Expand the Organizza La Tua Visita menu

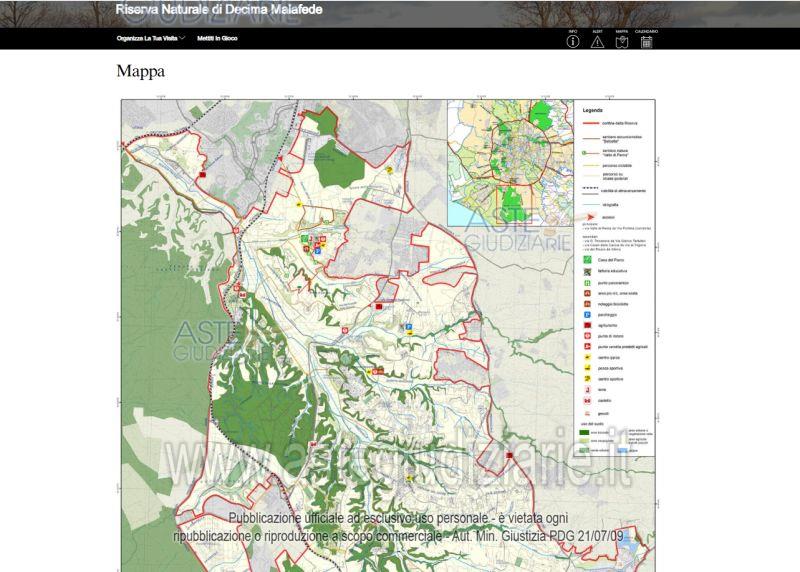(146, 38)
